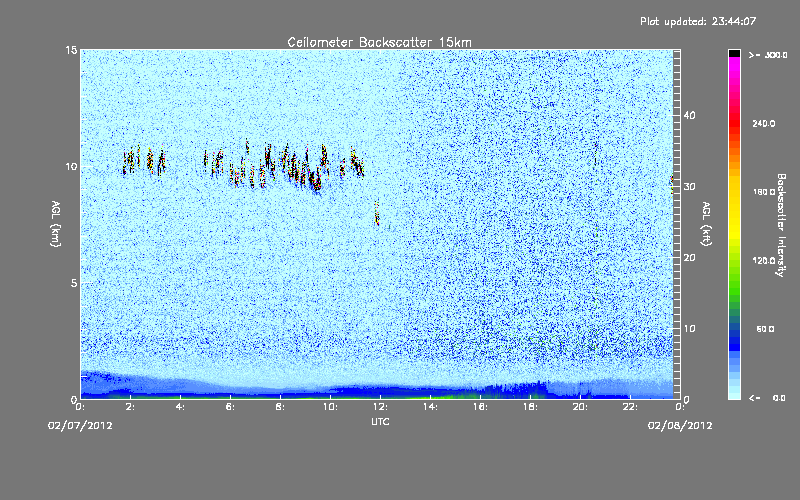Click the isolated cloud return near 12 UTC
Viewport: 800px width, 500px height.
click(x=377, y=213)
